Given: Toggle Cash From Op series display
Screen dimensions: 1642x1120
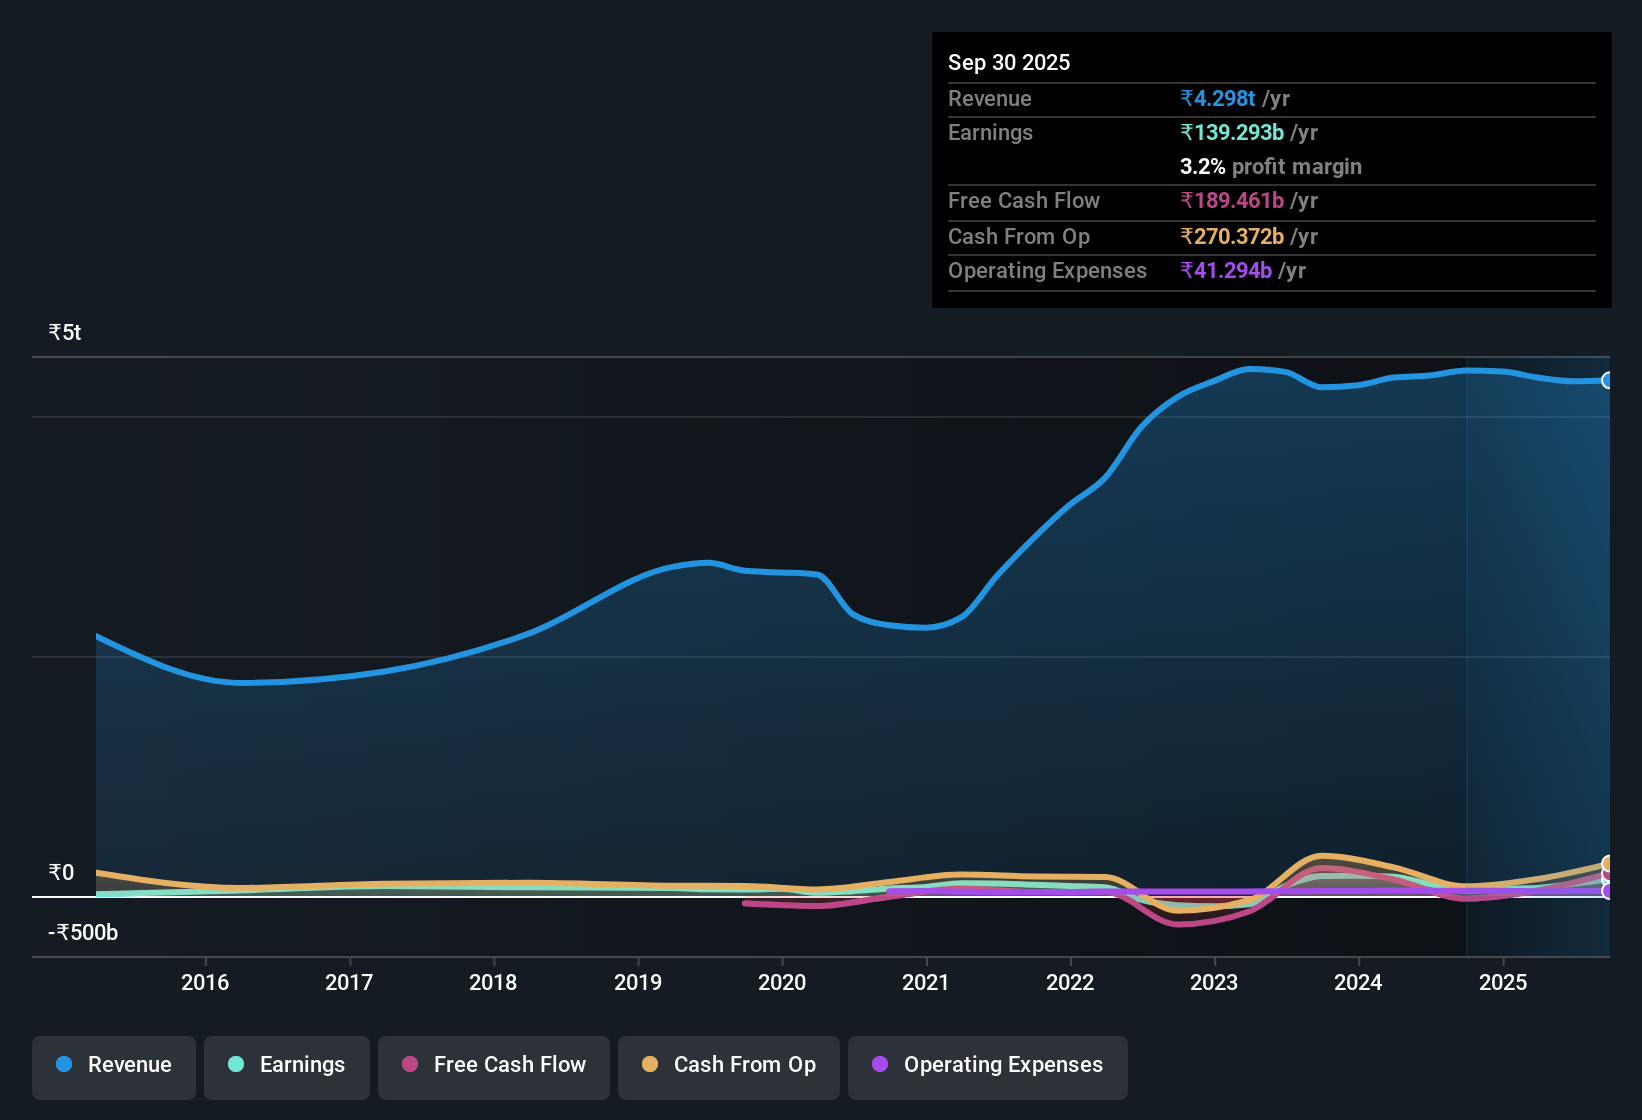Looking at the screenshot, I should tap(728, 1066).
